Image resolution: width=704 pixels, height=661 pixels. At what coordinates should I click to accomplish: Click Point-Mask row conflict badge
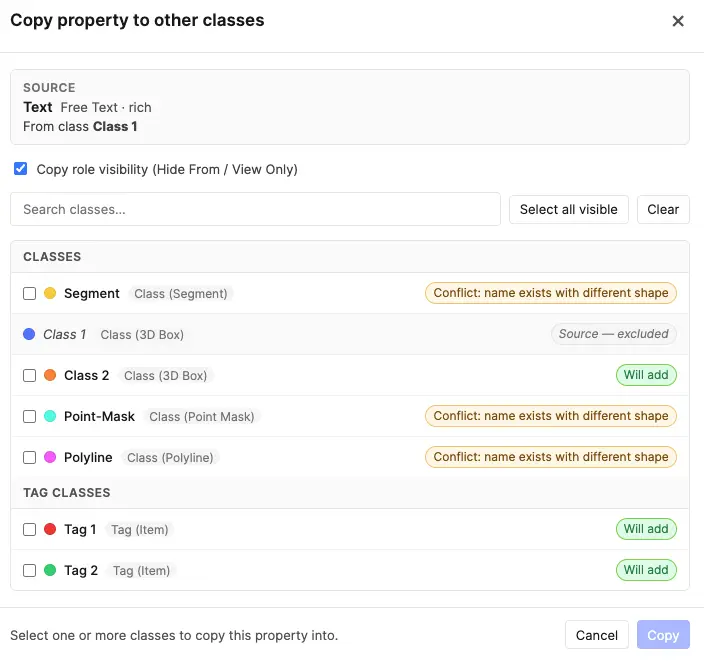point(550,416)
